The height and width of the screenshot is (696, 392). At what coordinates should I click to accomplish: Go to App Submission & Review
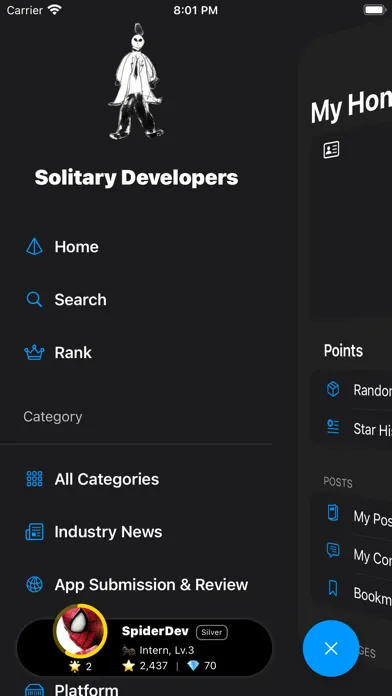[x=151, y=585]
